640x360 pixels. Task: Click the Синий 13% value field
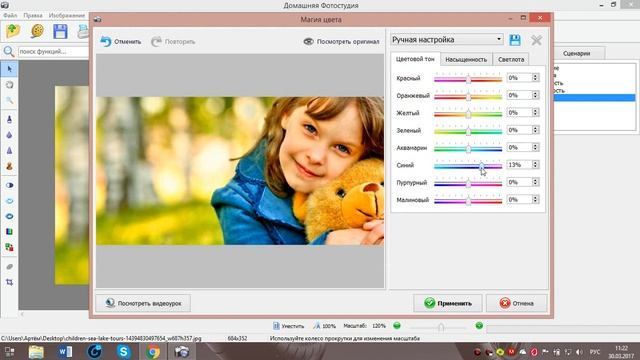(519, 165)
